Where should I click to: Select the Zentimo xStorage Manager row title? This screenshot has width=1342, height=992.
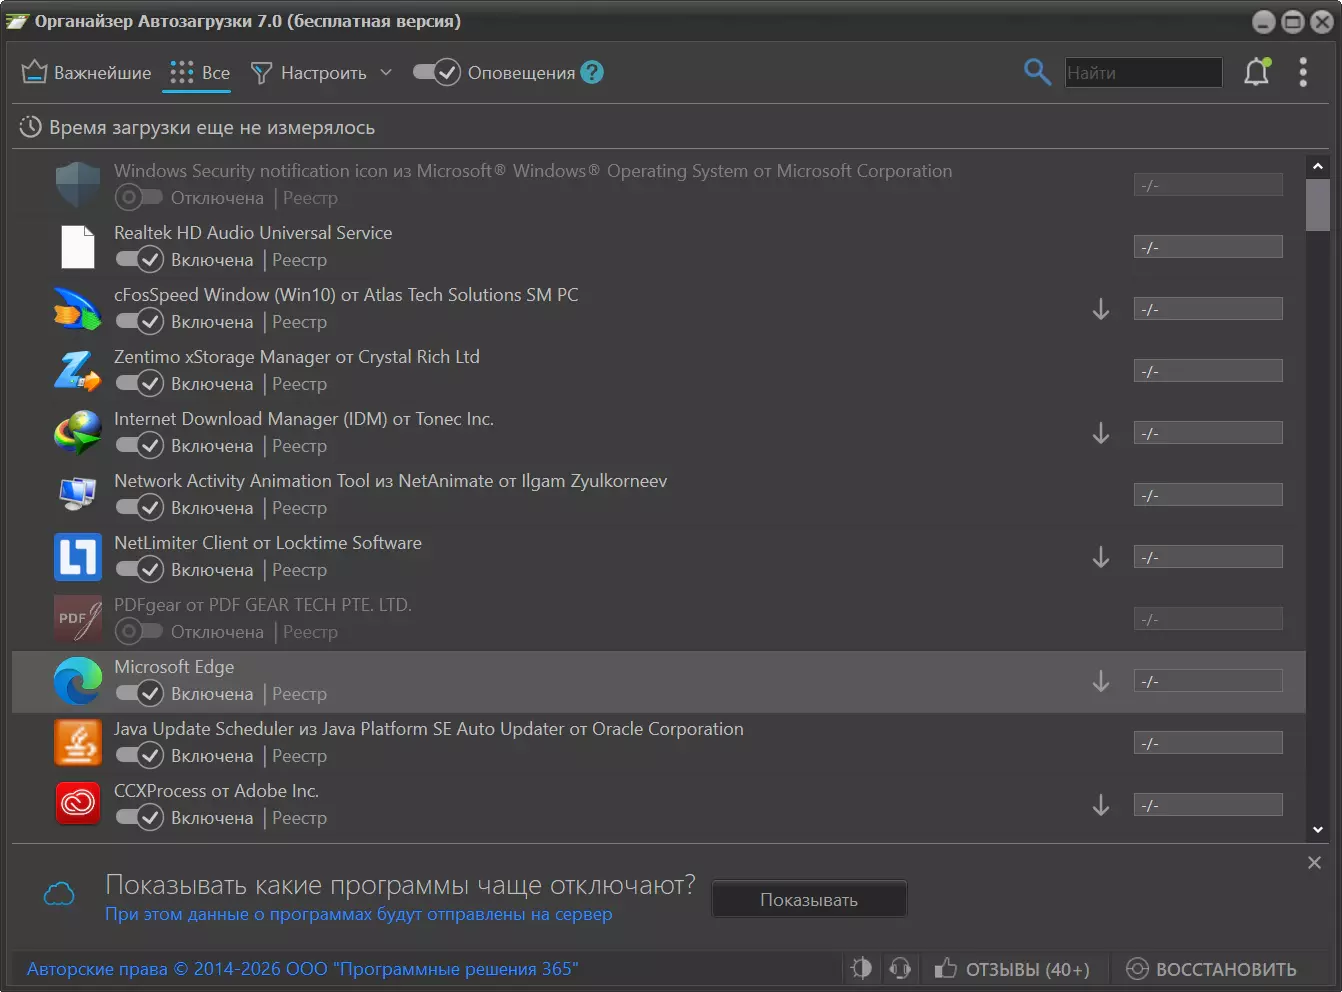(297, 357)
